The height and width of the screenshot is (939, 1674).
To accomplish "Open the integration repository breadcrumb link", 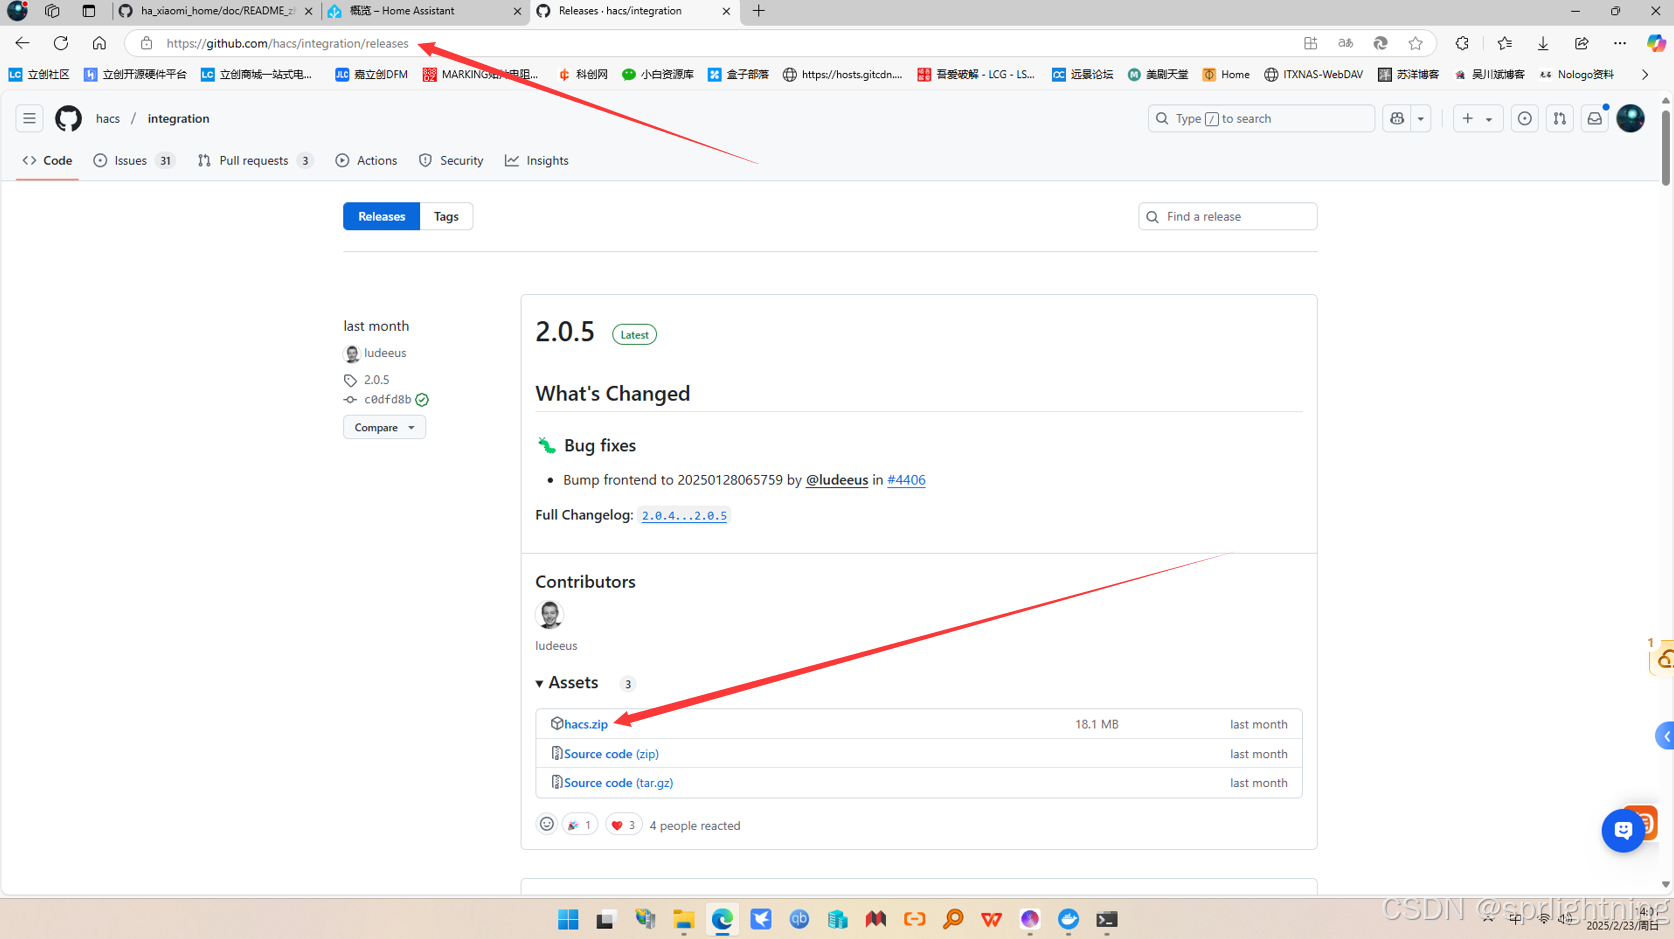I will (178, 118).
